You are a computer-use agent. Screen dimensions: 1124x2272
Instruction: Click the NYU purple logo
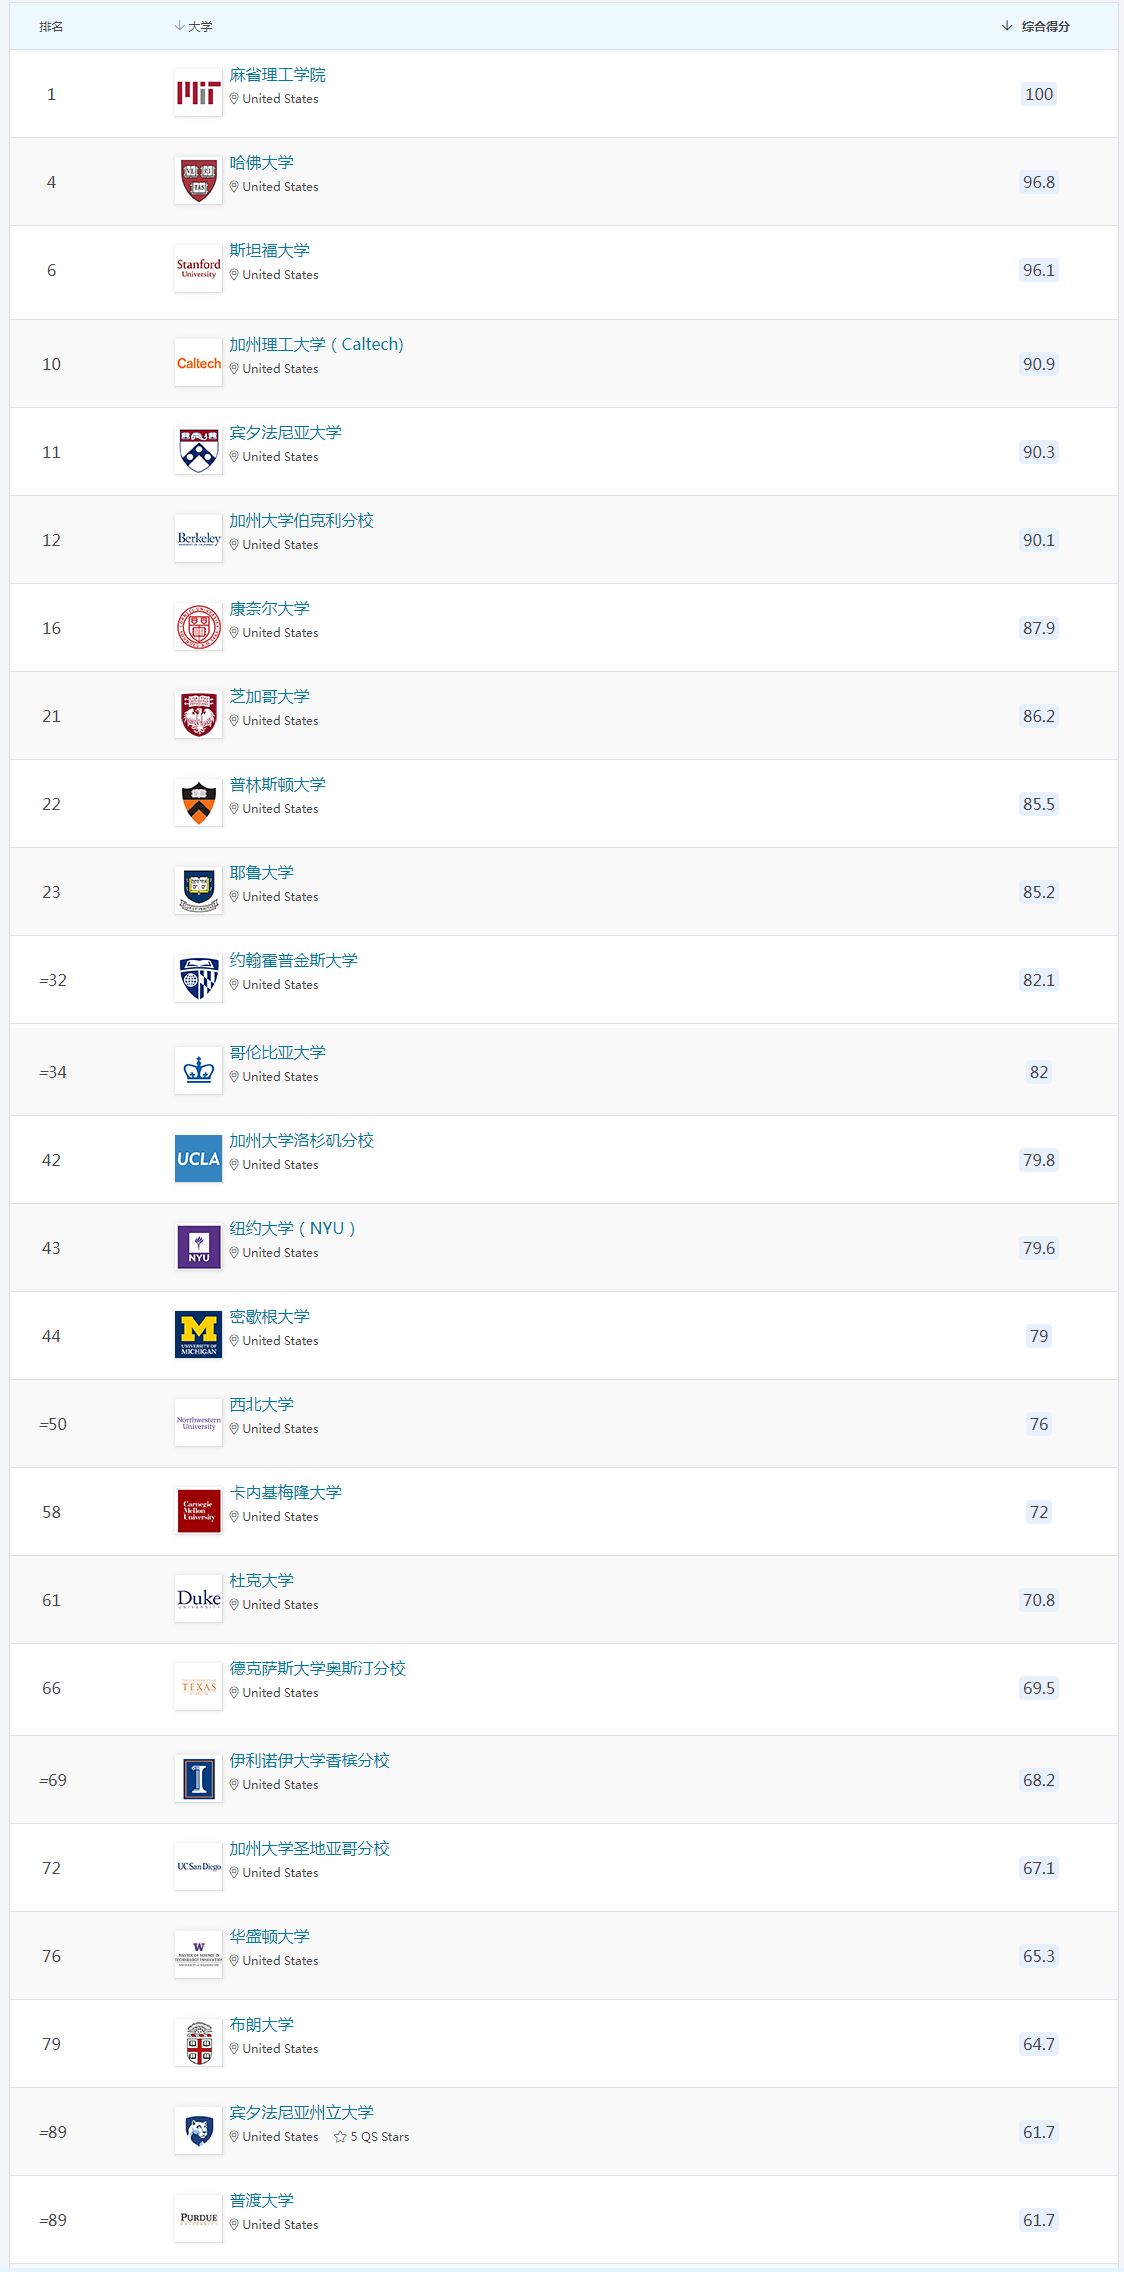click(198, 1247)
